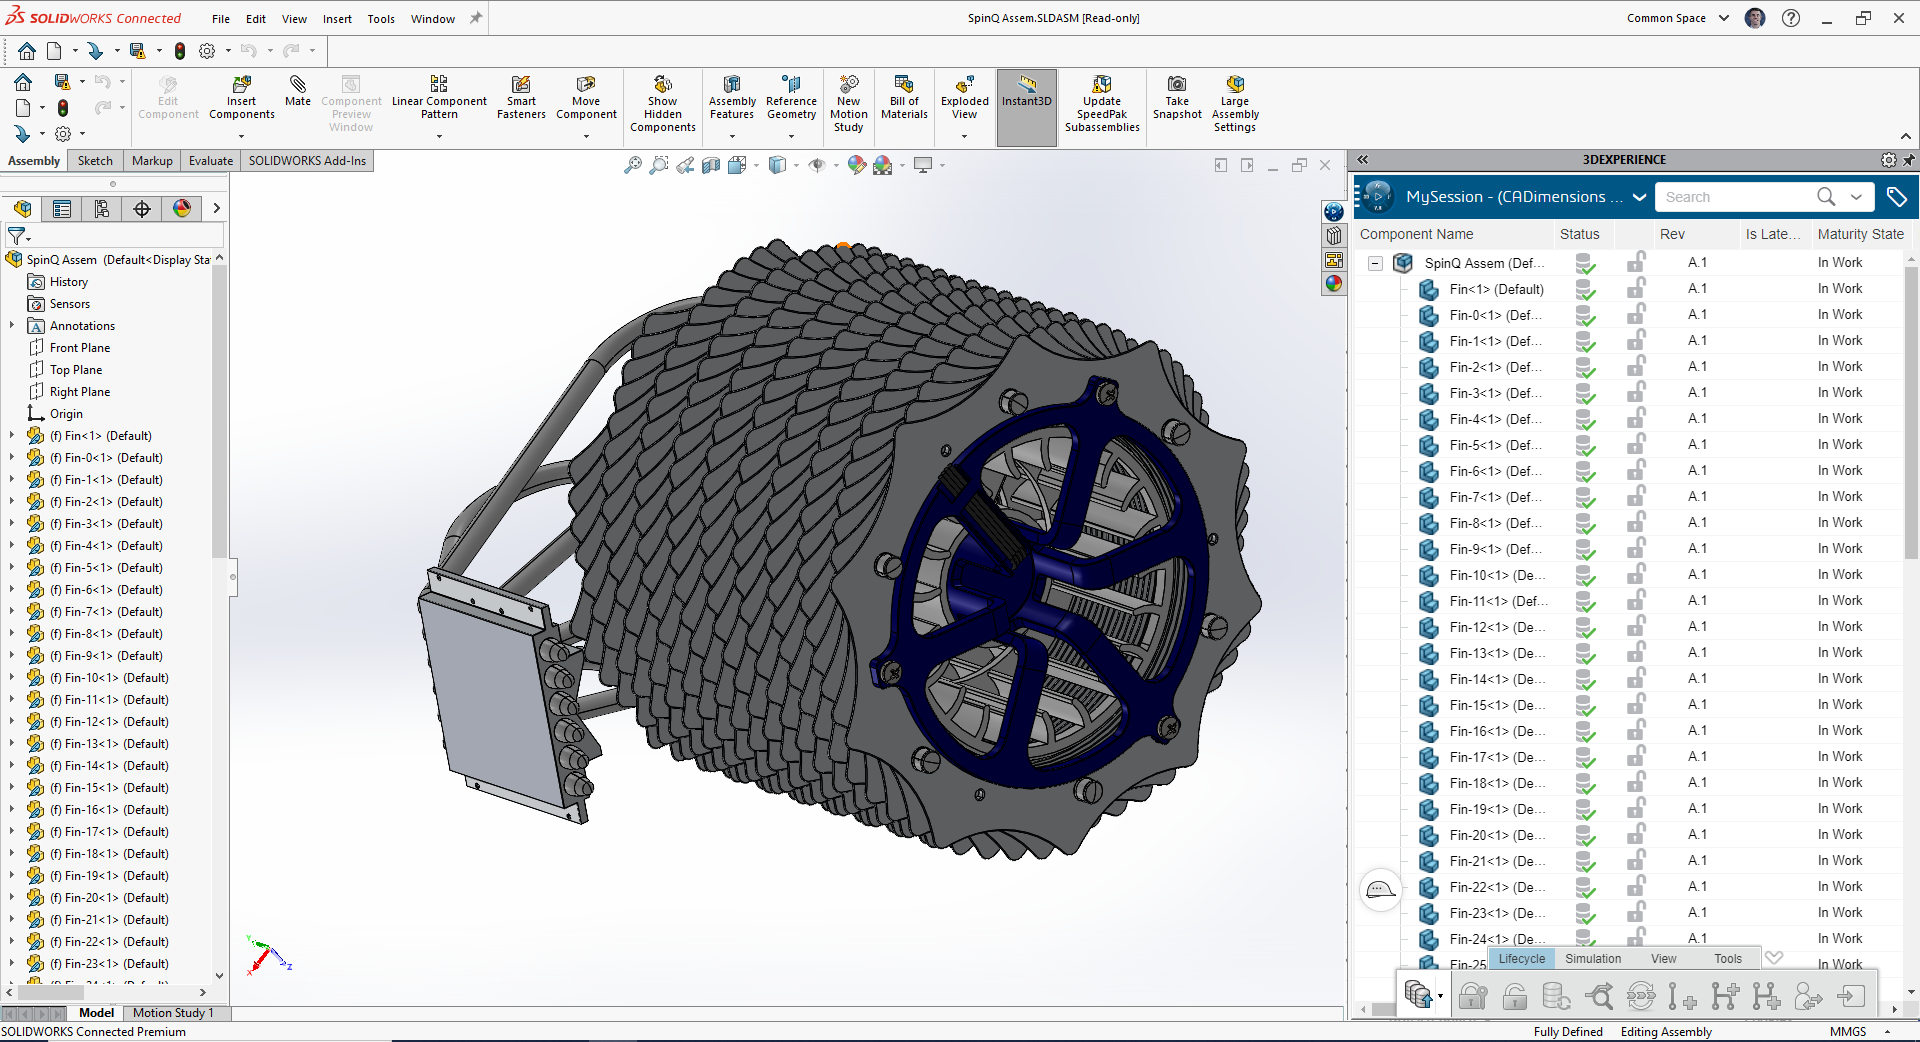Click the Bill of Materials icon
Viewport: 1920px width, 1042px height.
click(904, 85)
